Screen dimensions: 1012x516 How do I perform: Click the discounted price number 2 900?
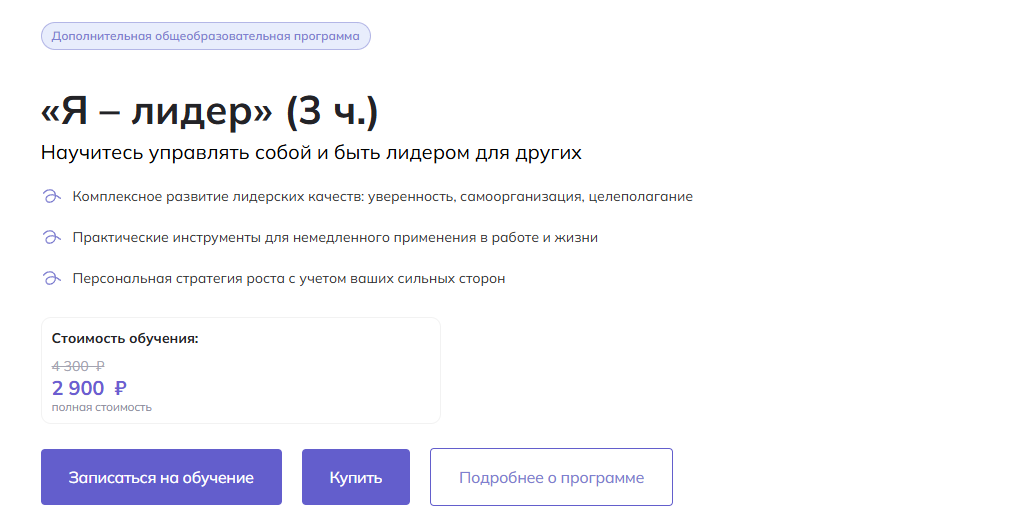(78, 388)
